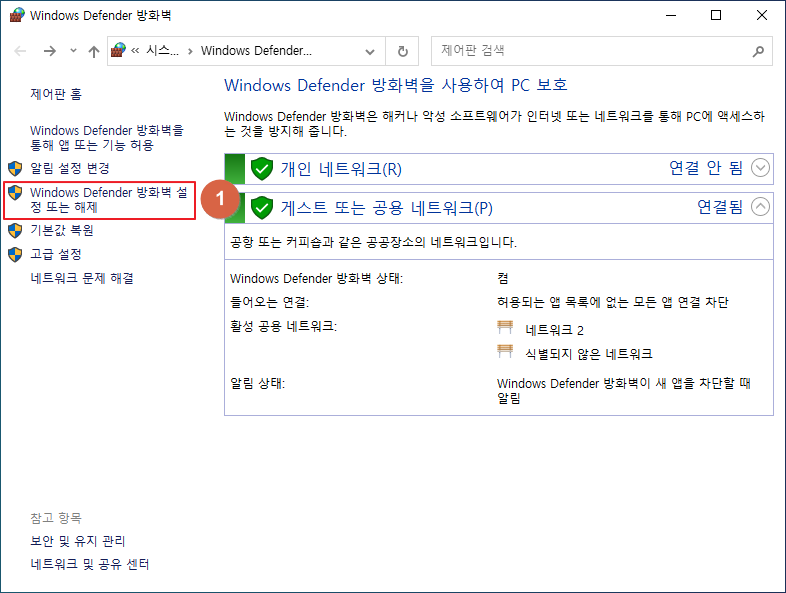Click the 들어오는 연결: label
Viewport: 786px width, 593px height.
(x=270, y=302)
